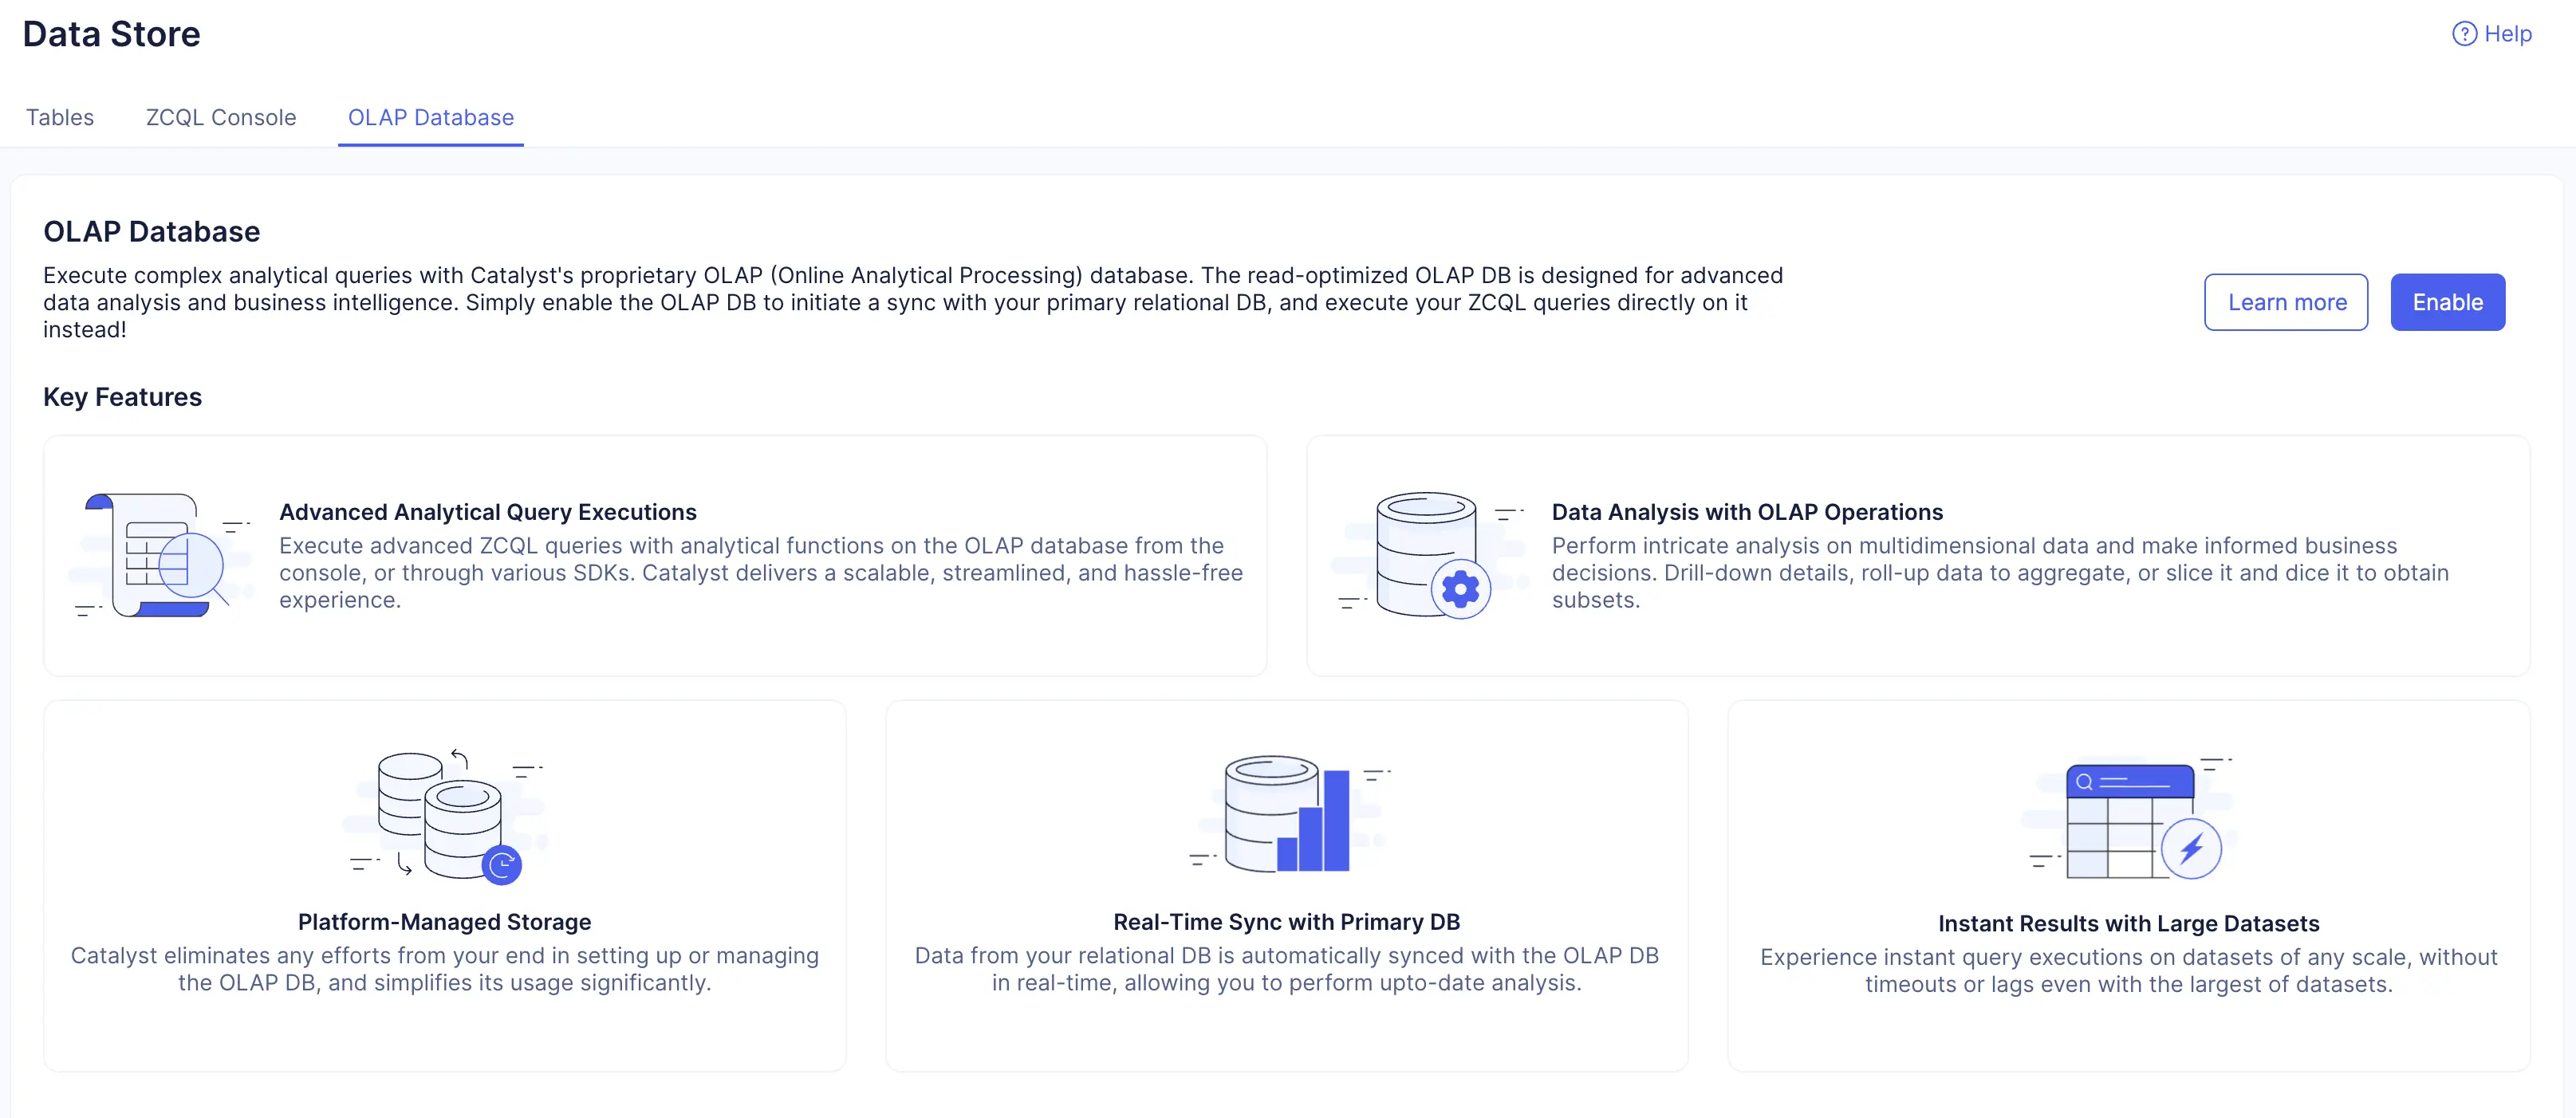Viewport: 2576px width, 1118px height.
Task: Click the Learn more button
Action: (x=2286, y=302)
